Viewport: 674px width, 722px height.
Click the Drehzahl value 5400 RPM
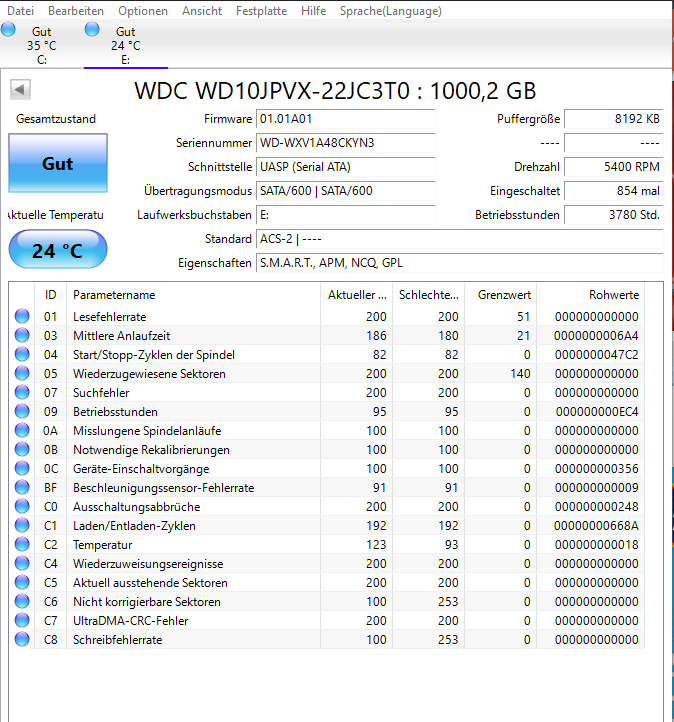[x=614, y=167]
